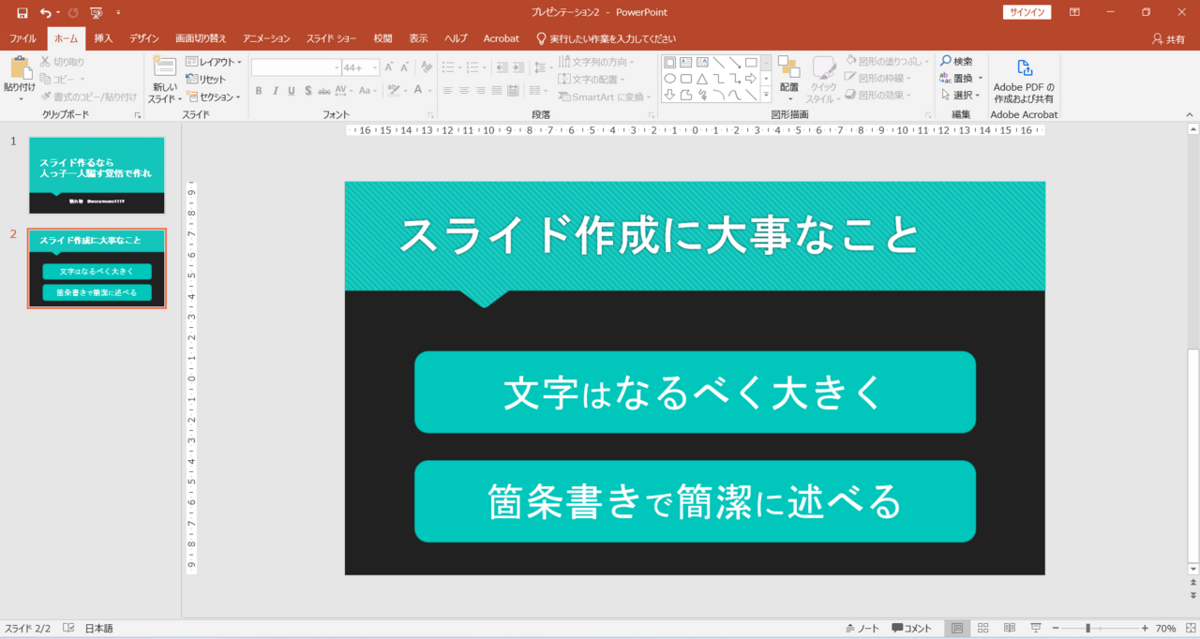Open the Insert (挿入) ribbon tab
This screenshot has width=1200, height=639.
tap(103, 38)
